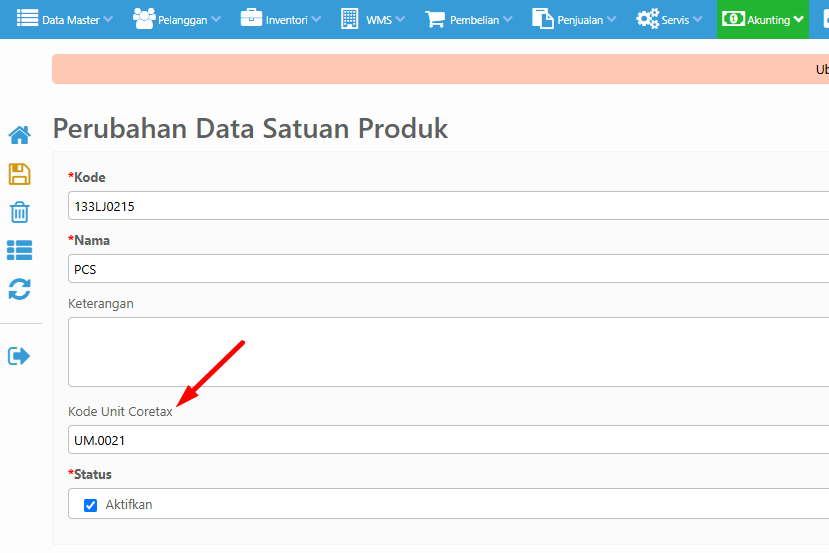This screenshot has height=553, width=829.
Task: Open the Pembelian menu
Action: coord(468,20)
